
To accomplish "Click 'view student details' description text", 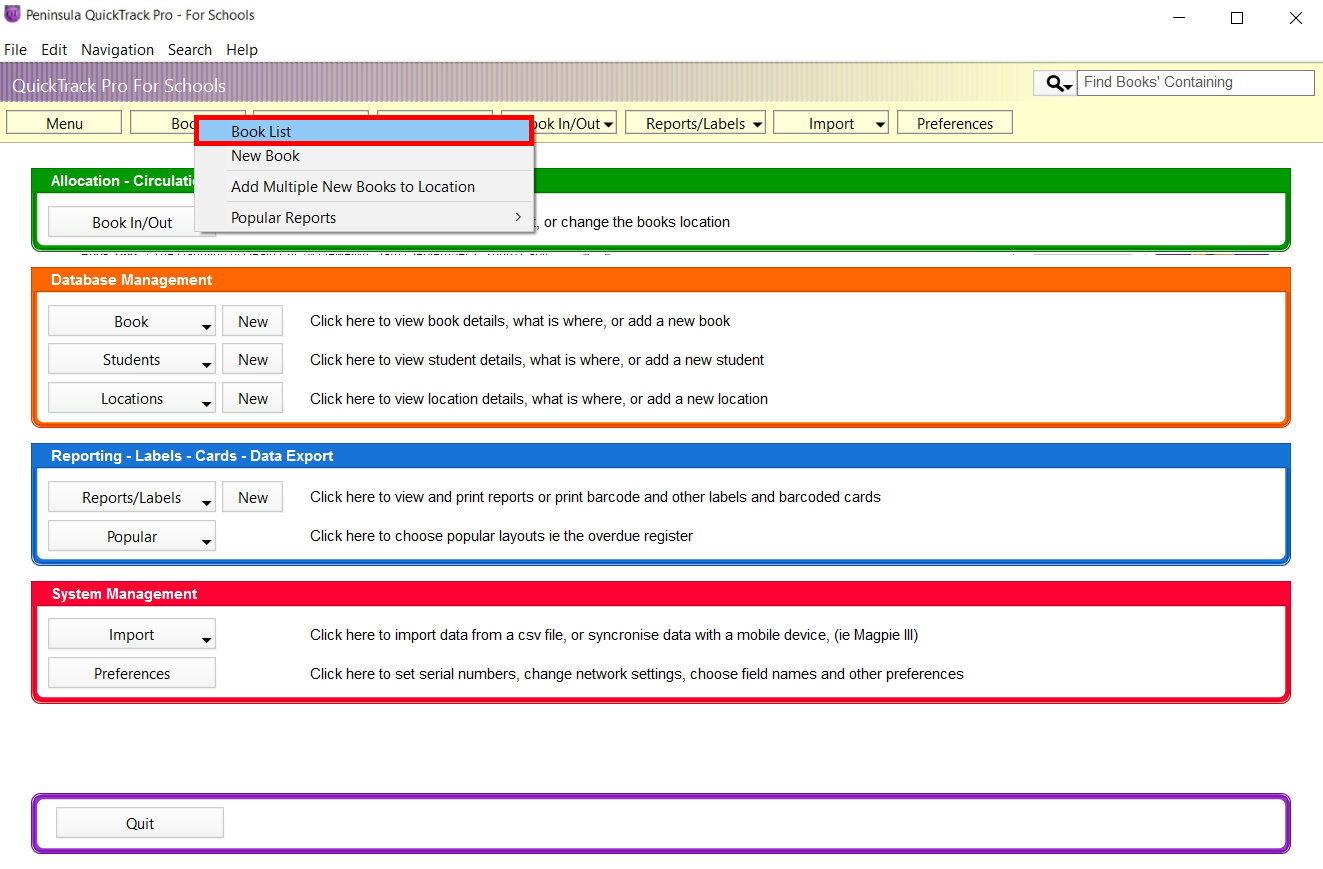I will click(537, 360).
